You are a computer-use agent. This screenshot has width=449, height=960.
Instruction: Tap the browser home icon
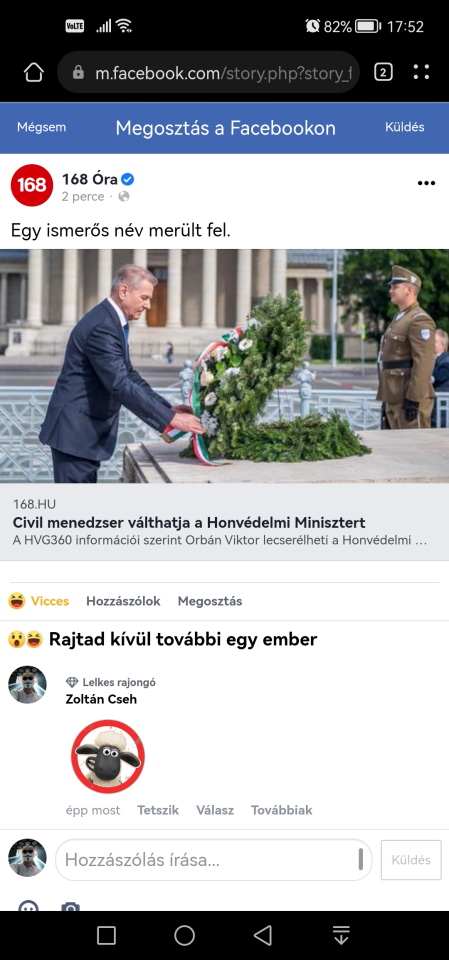coord(34,73)
